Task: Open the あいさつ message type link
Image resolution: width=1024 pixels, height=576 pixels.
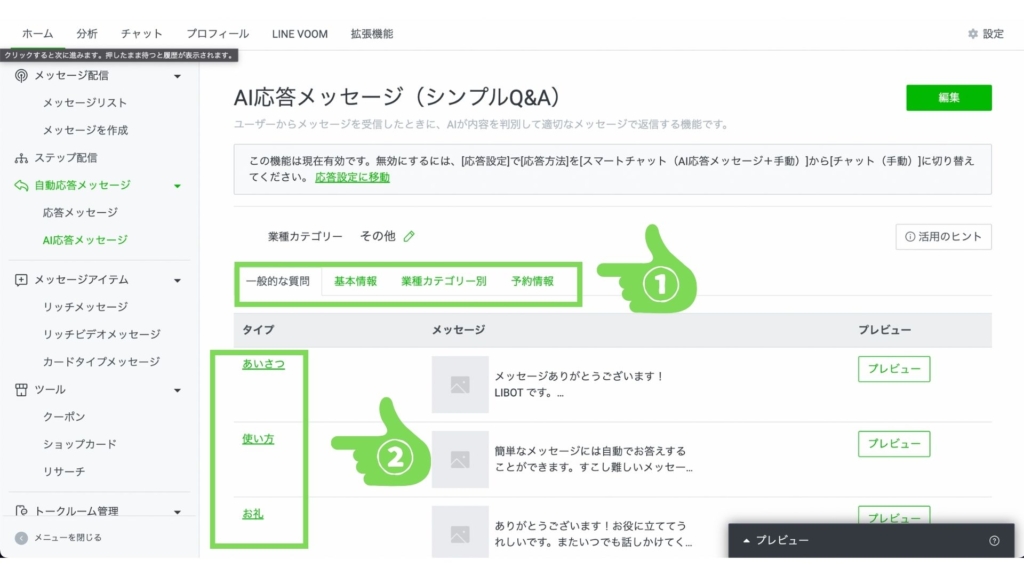Action: tap(263, 364)
